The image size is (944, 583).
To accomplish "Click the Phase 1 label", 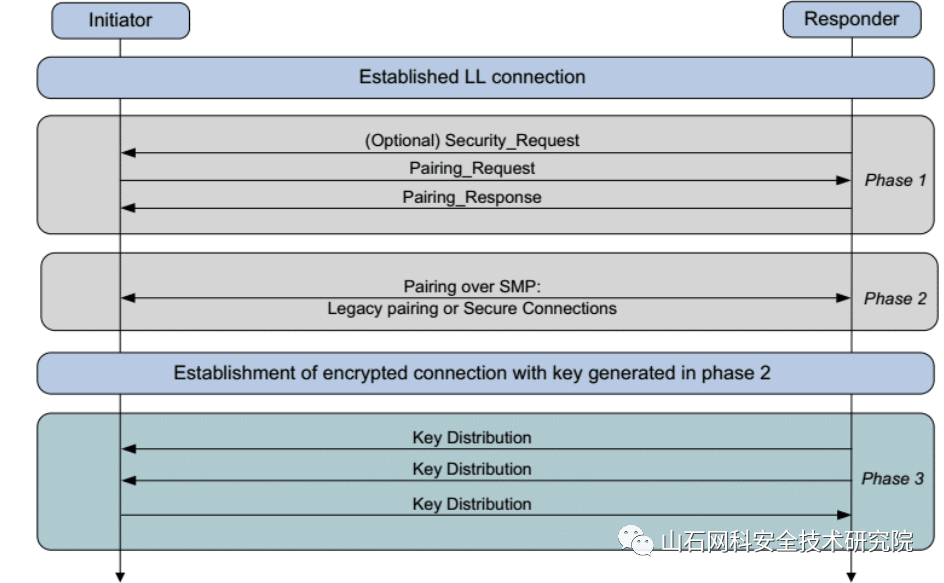I will coord(895,180).
